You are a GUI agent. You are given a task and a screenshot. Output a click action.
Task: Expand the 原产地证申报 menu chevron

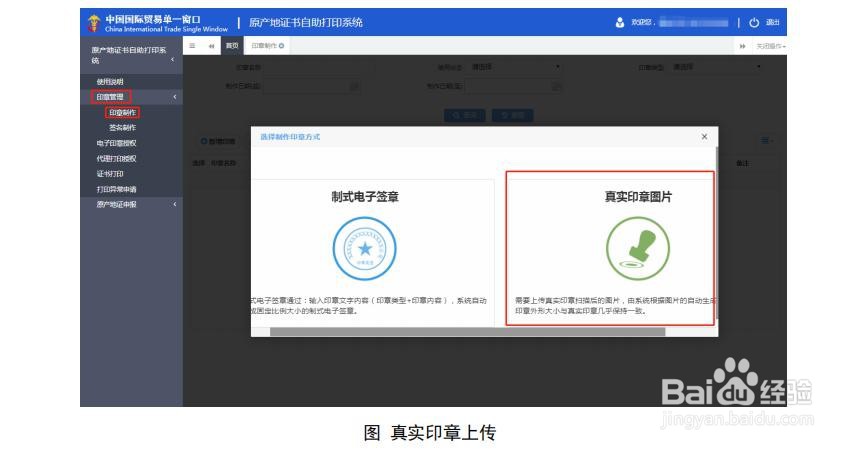(175, 204)
